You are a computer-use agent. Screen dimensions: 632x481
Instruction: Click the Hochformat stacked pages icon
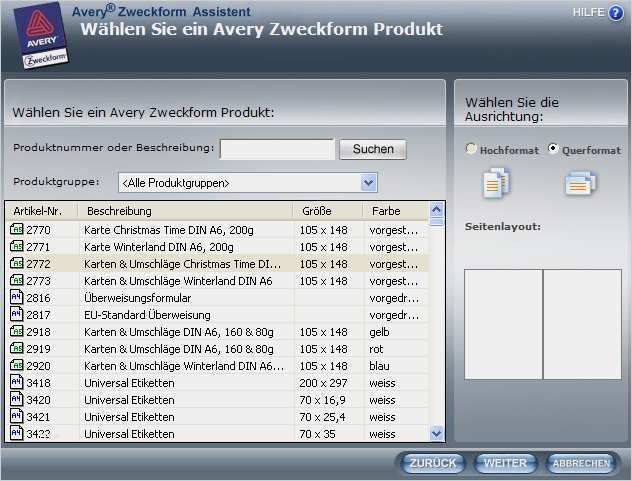click(x=496, y=183)
